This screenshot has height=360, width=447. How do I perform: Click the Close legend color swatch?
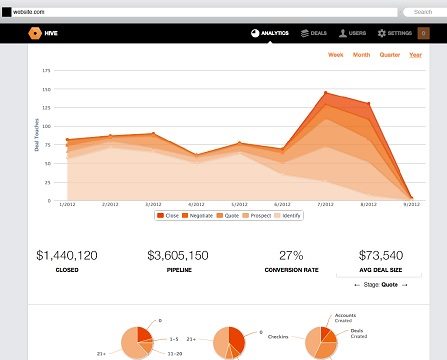(x=160, y=216)
